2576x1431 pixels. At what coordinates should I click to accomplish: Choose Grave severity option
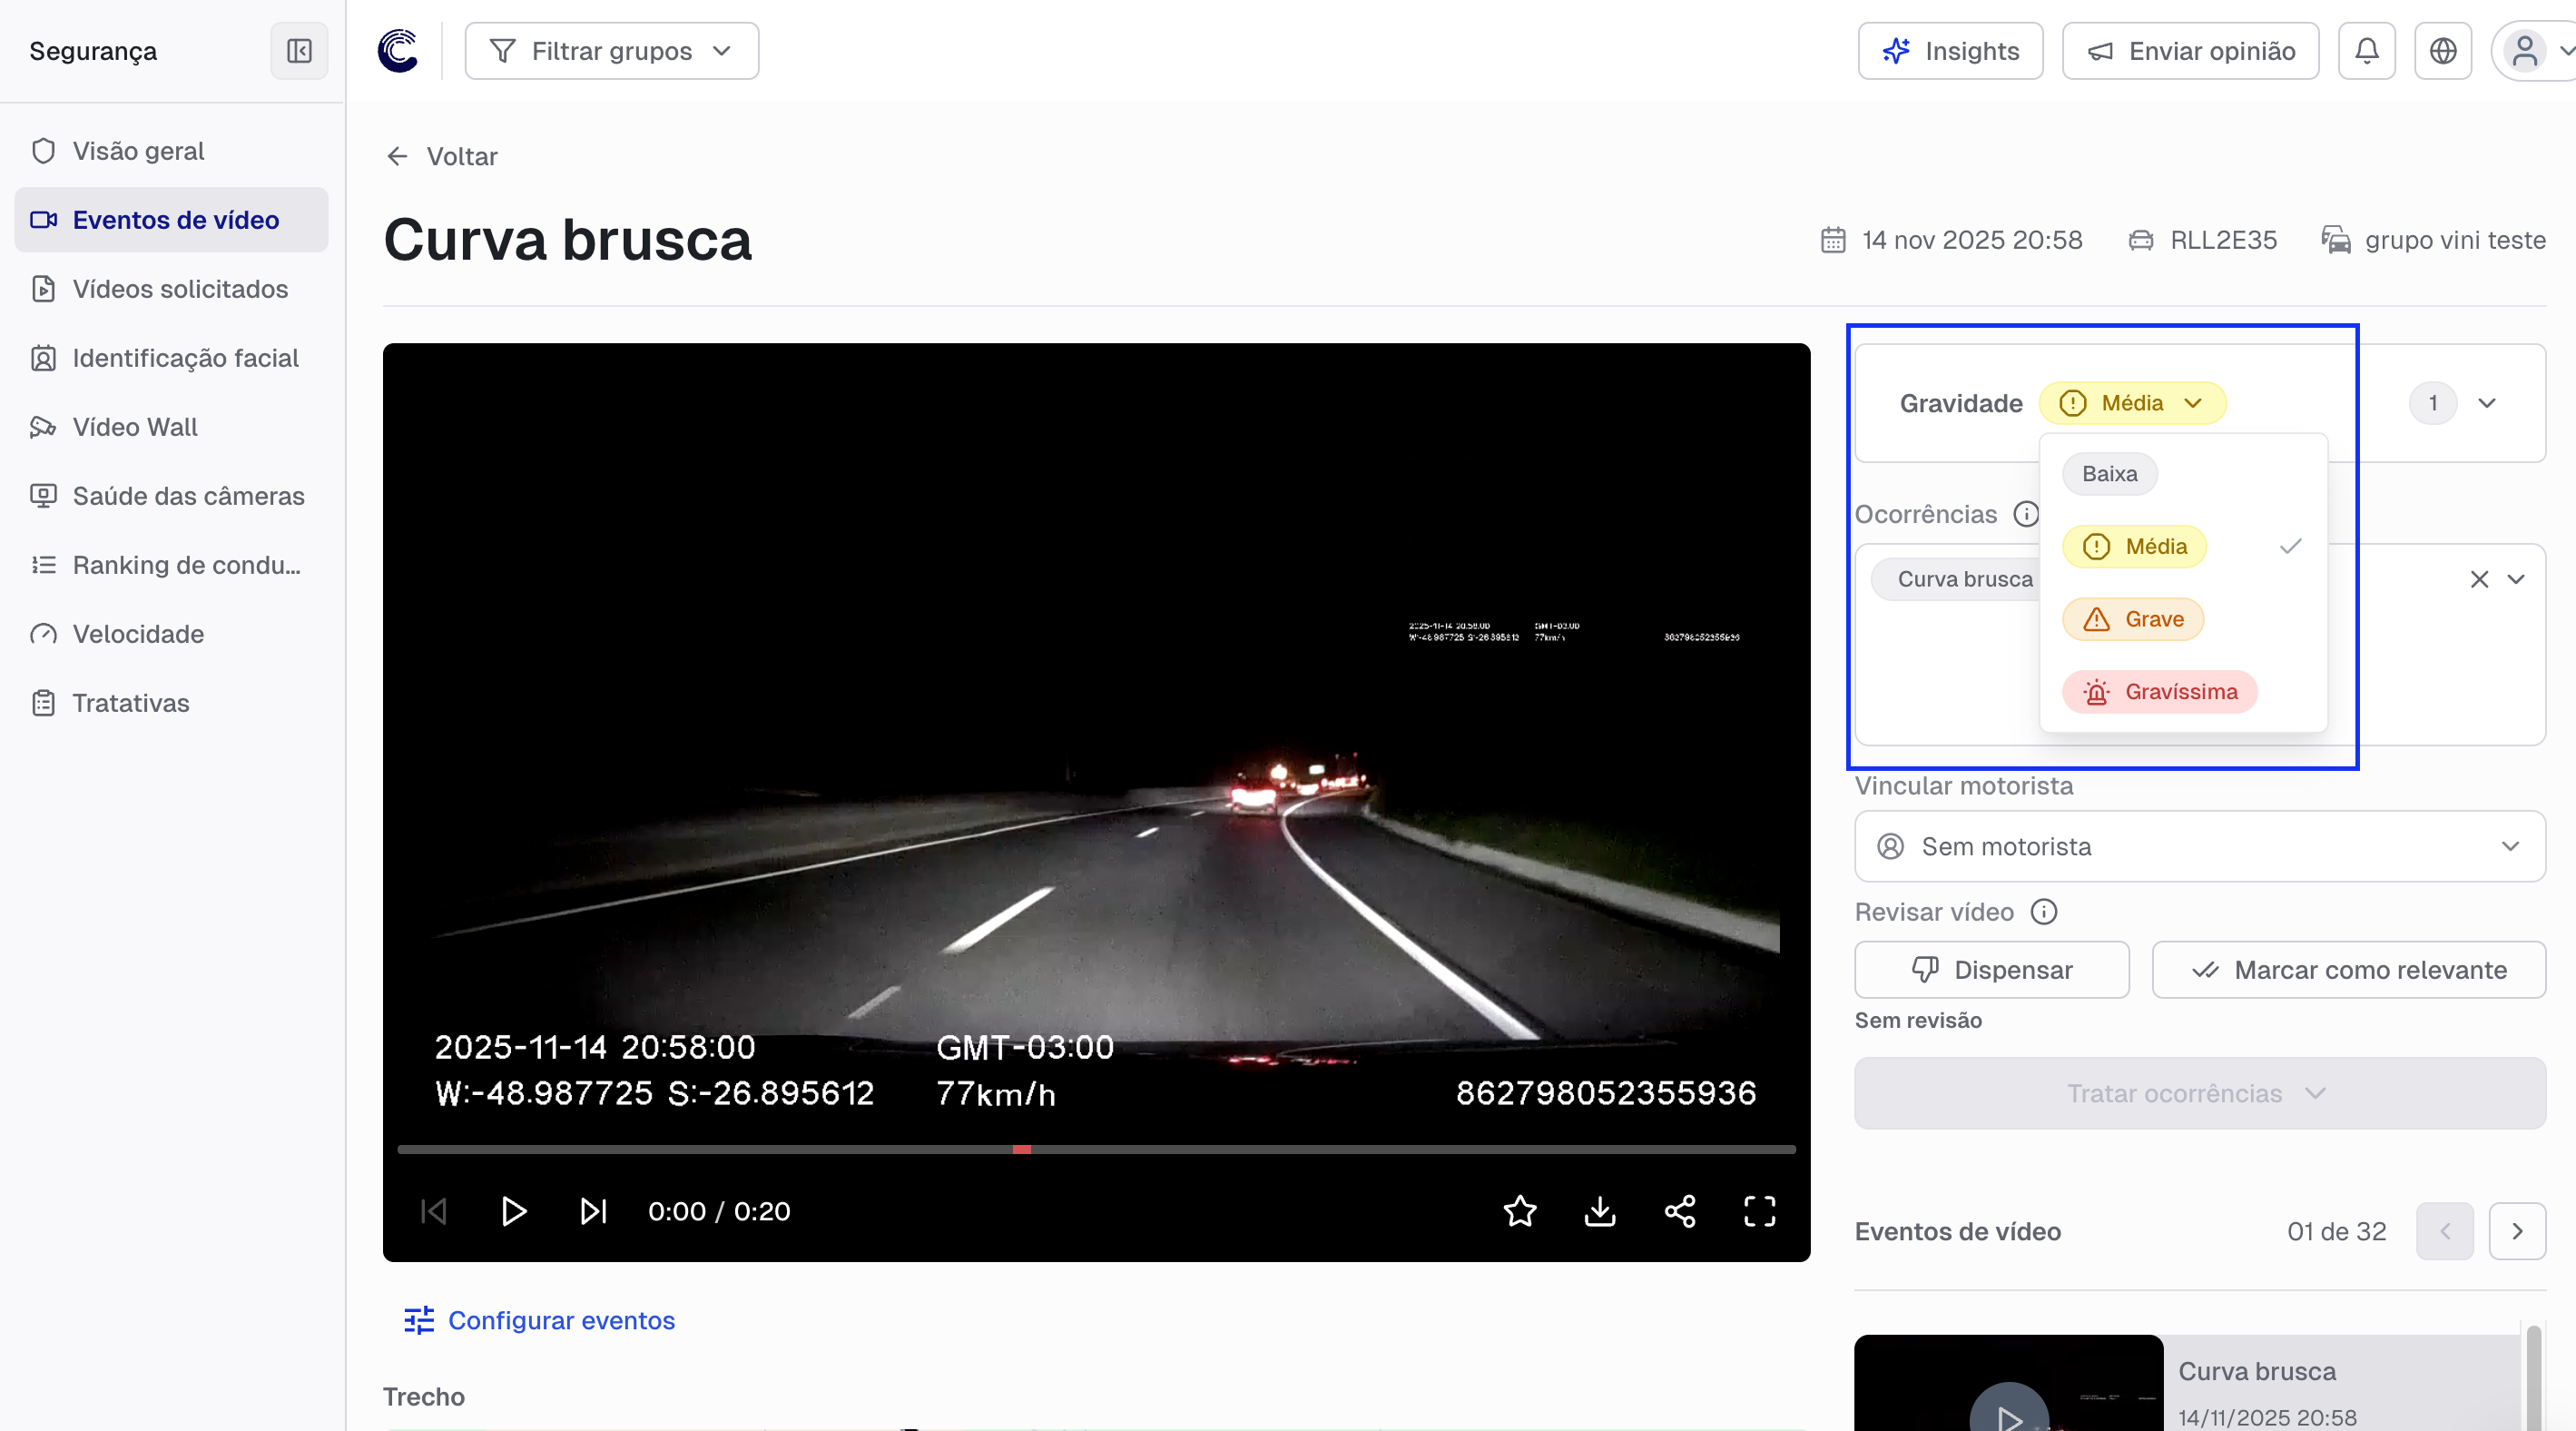(2133, 619)
